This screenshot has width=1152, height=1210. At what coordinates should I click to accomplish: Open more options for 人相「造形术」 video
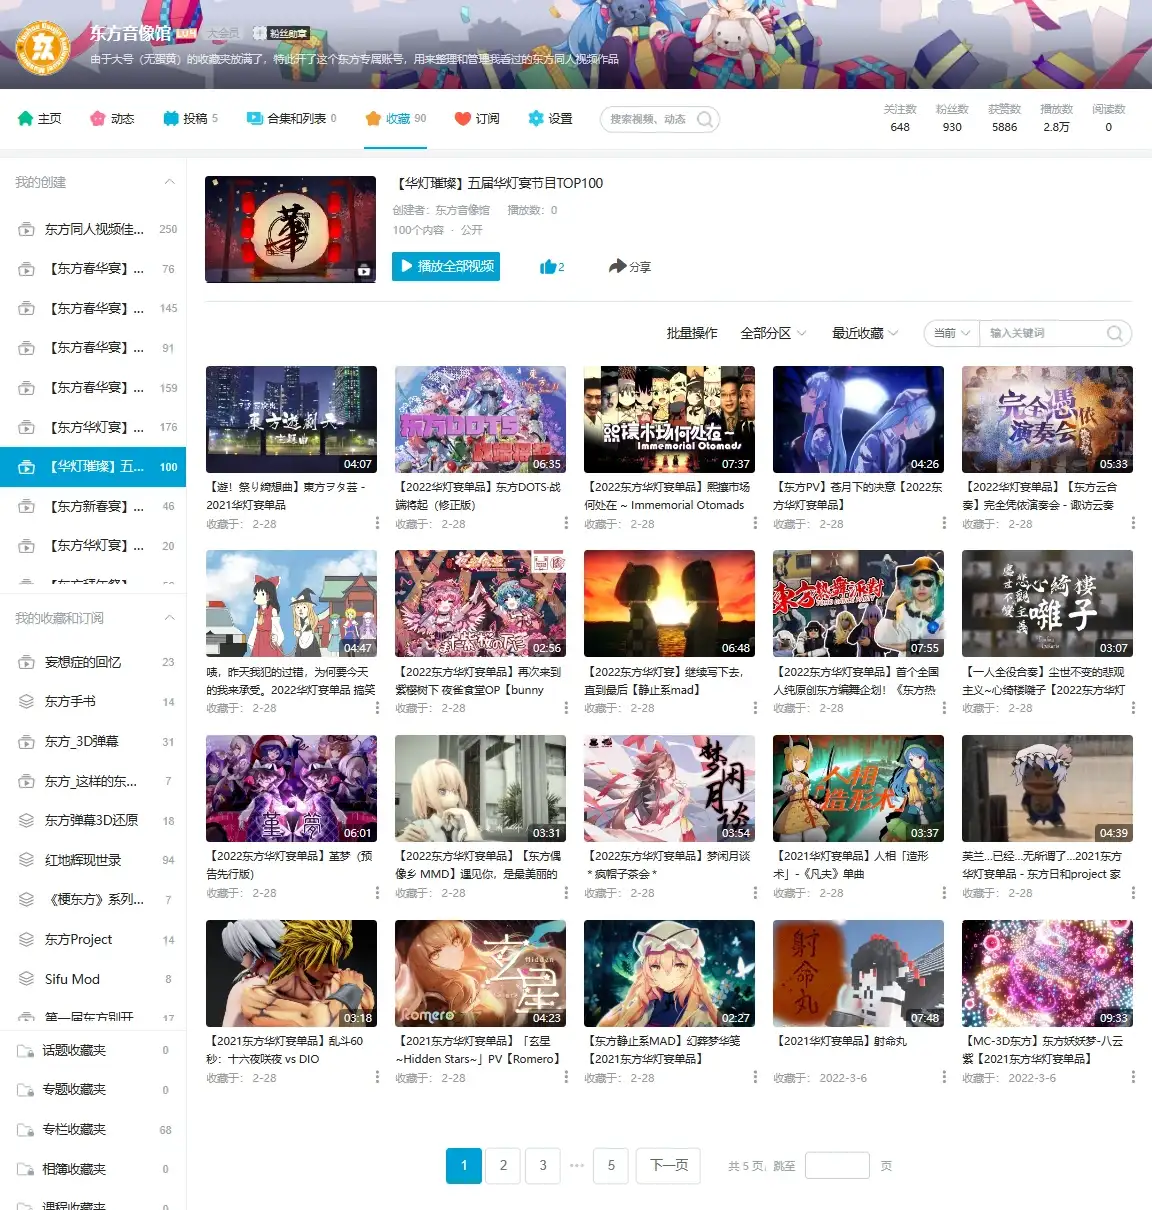tap(943, 892)
